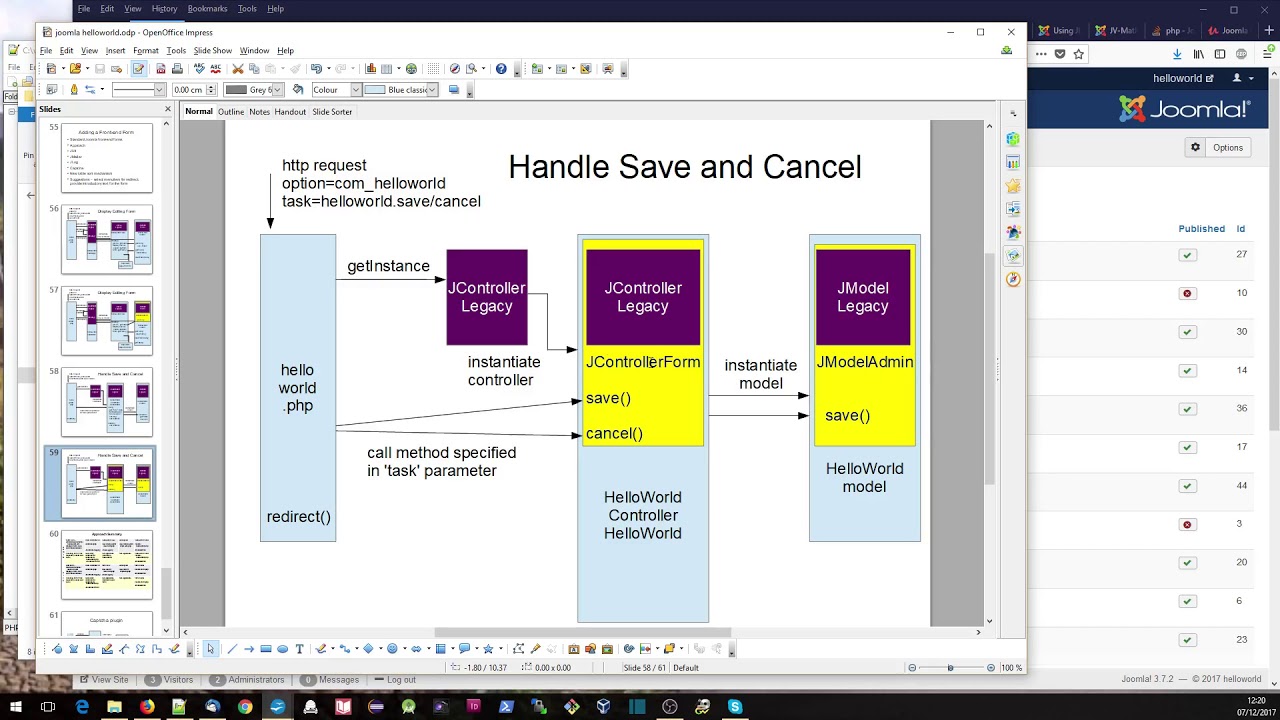Click the Cut scissors icon
Screen dimensions: 1280x720
[x=239, y=69]
